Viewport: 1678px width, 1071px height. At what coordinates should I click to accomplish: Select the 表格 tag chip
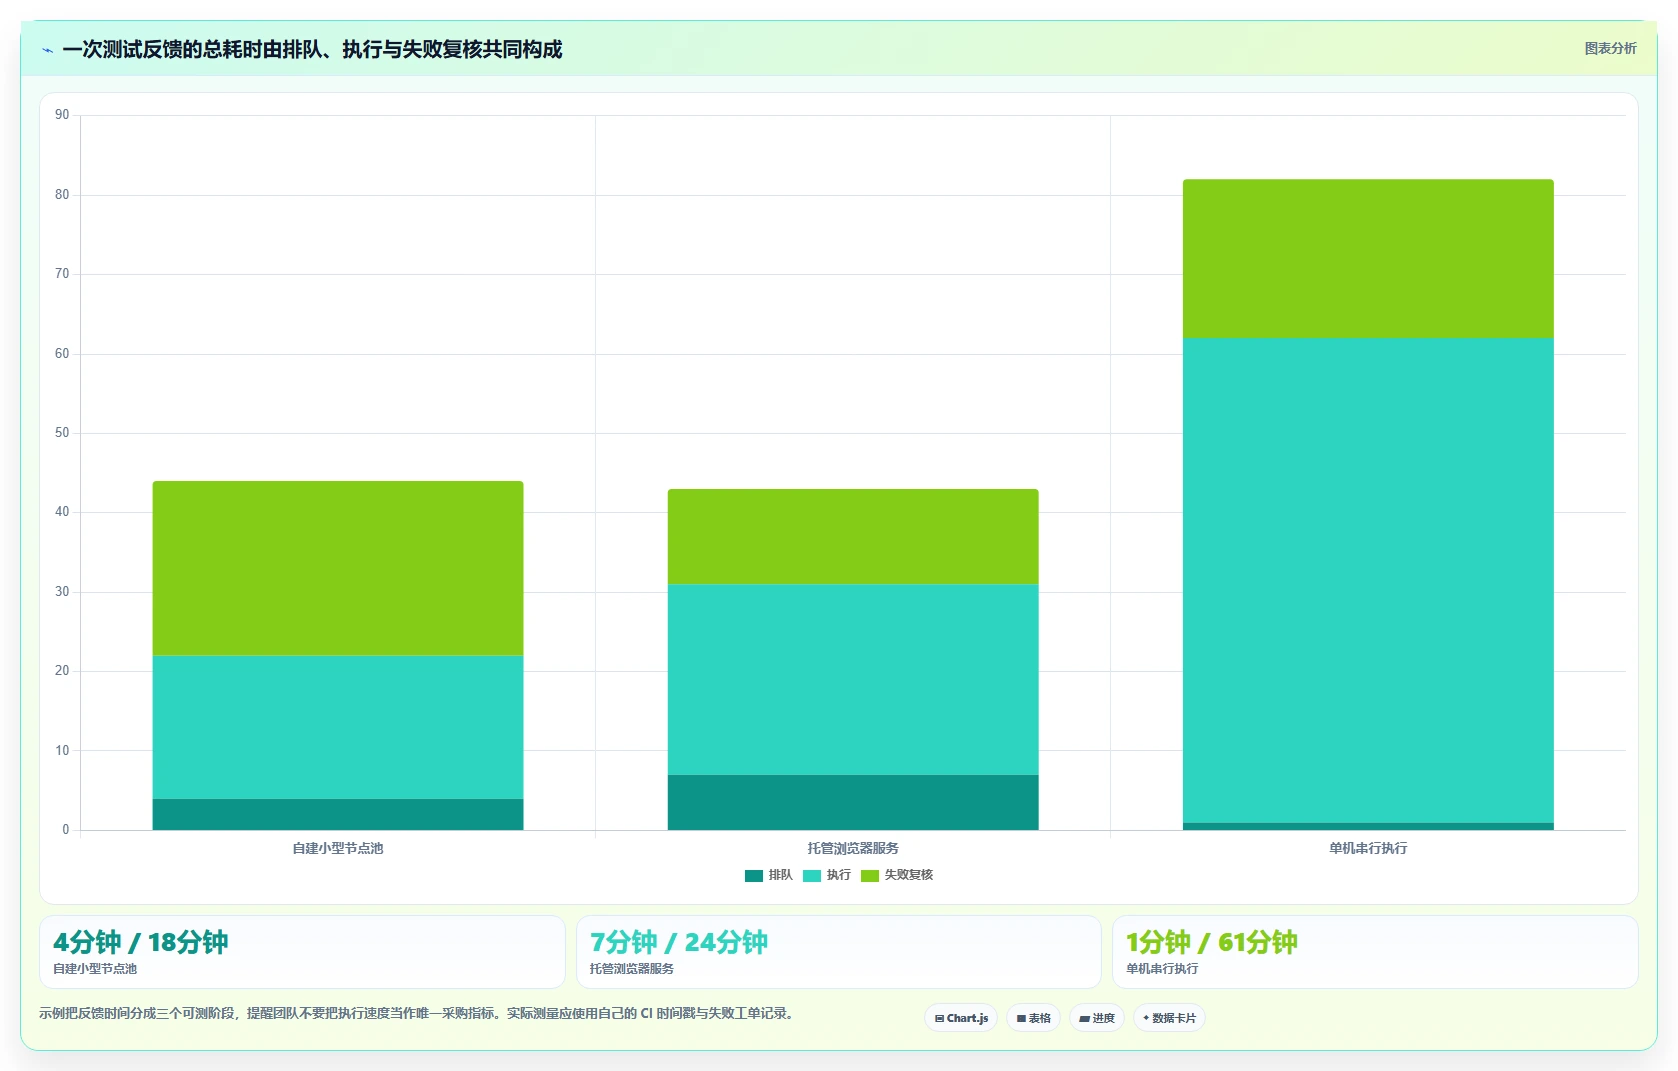(x=1033, y=1018)
